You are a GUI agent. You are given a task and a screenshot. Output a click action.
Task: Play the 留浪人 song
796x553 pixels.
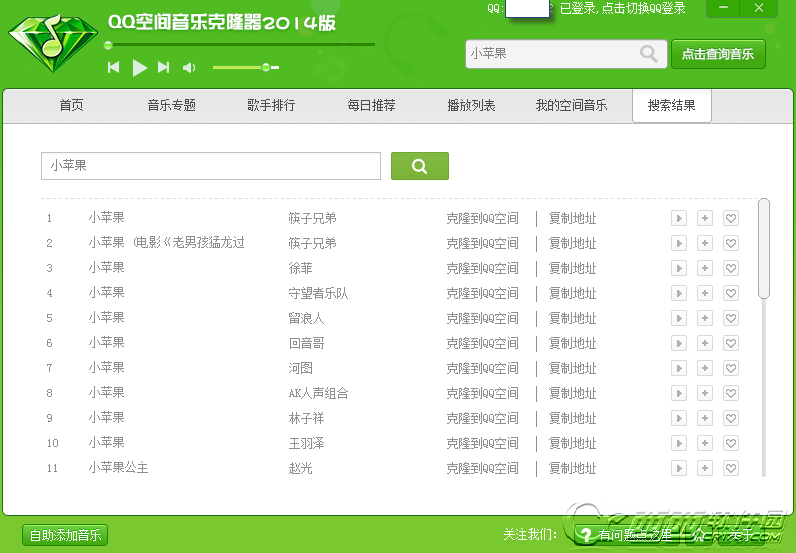tap(679, 318)
